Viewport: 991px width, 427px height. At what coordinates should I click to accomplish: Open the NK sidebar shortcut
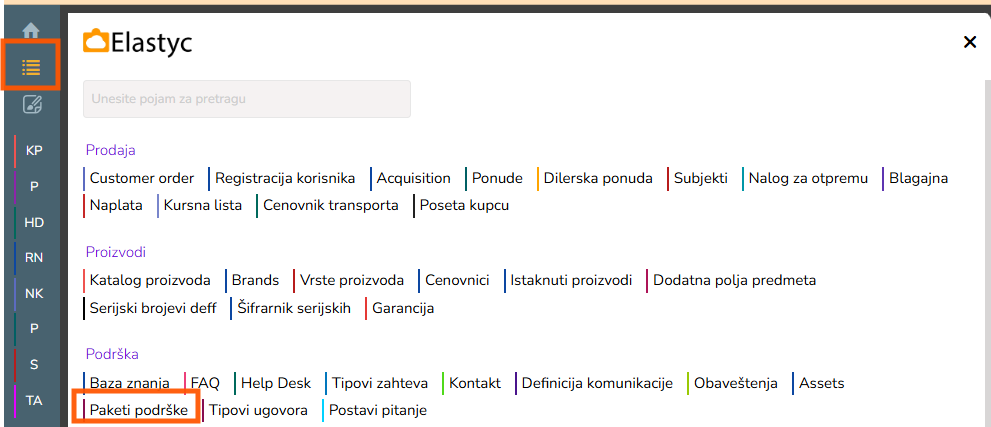point(34,293)
